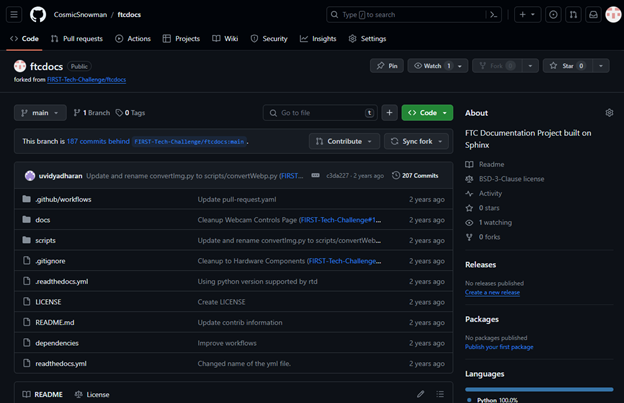
Task: Click the GitHub logo icon
Action: click(38, 15)
